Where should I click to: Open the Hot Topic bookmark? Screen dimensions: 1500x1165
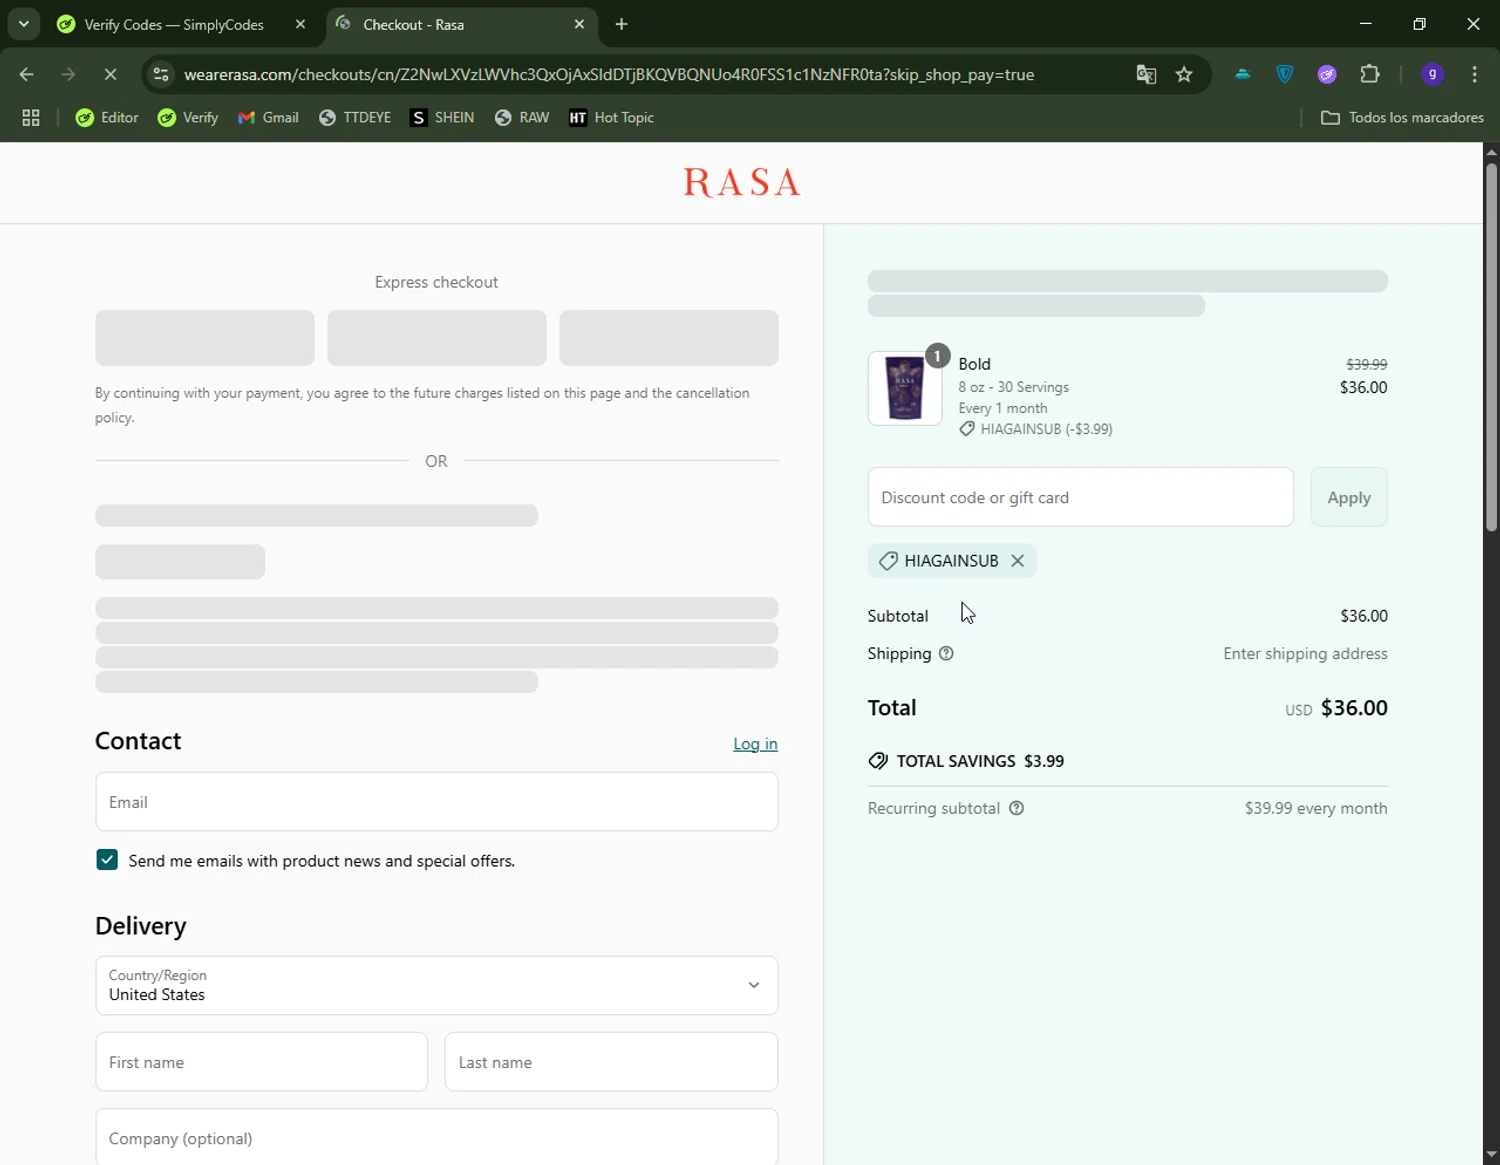click(x=611, y=118)
